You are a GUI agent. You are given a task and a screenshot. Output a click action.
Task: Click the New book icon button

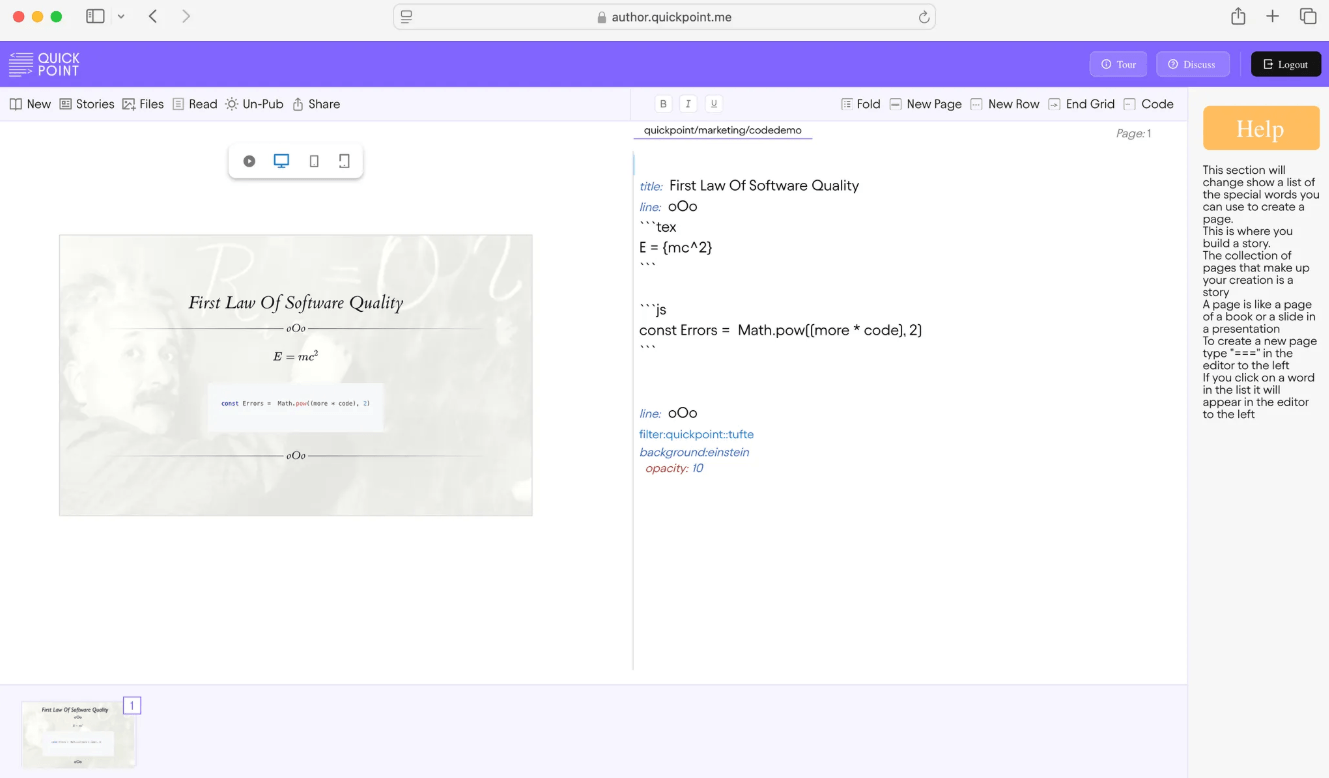pos(30,104)
